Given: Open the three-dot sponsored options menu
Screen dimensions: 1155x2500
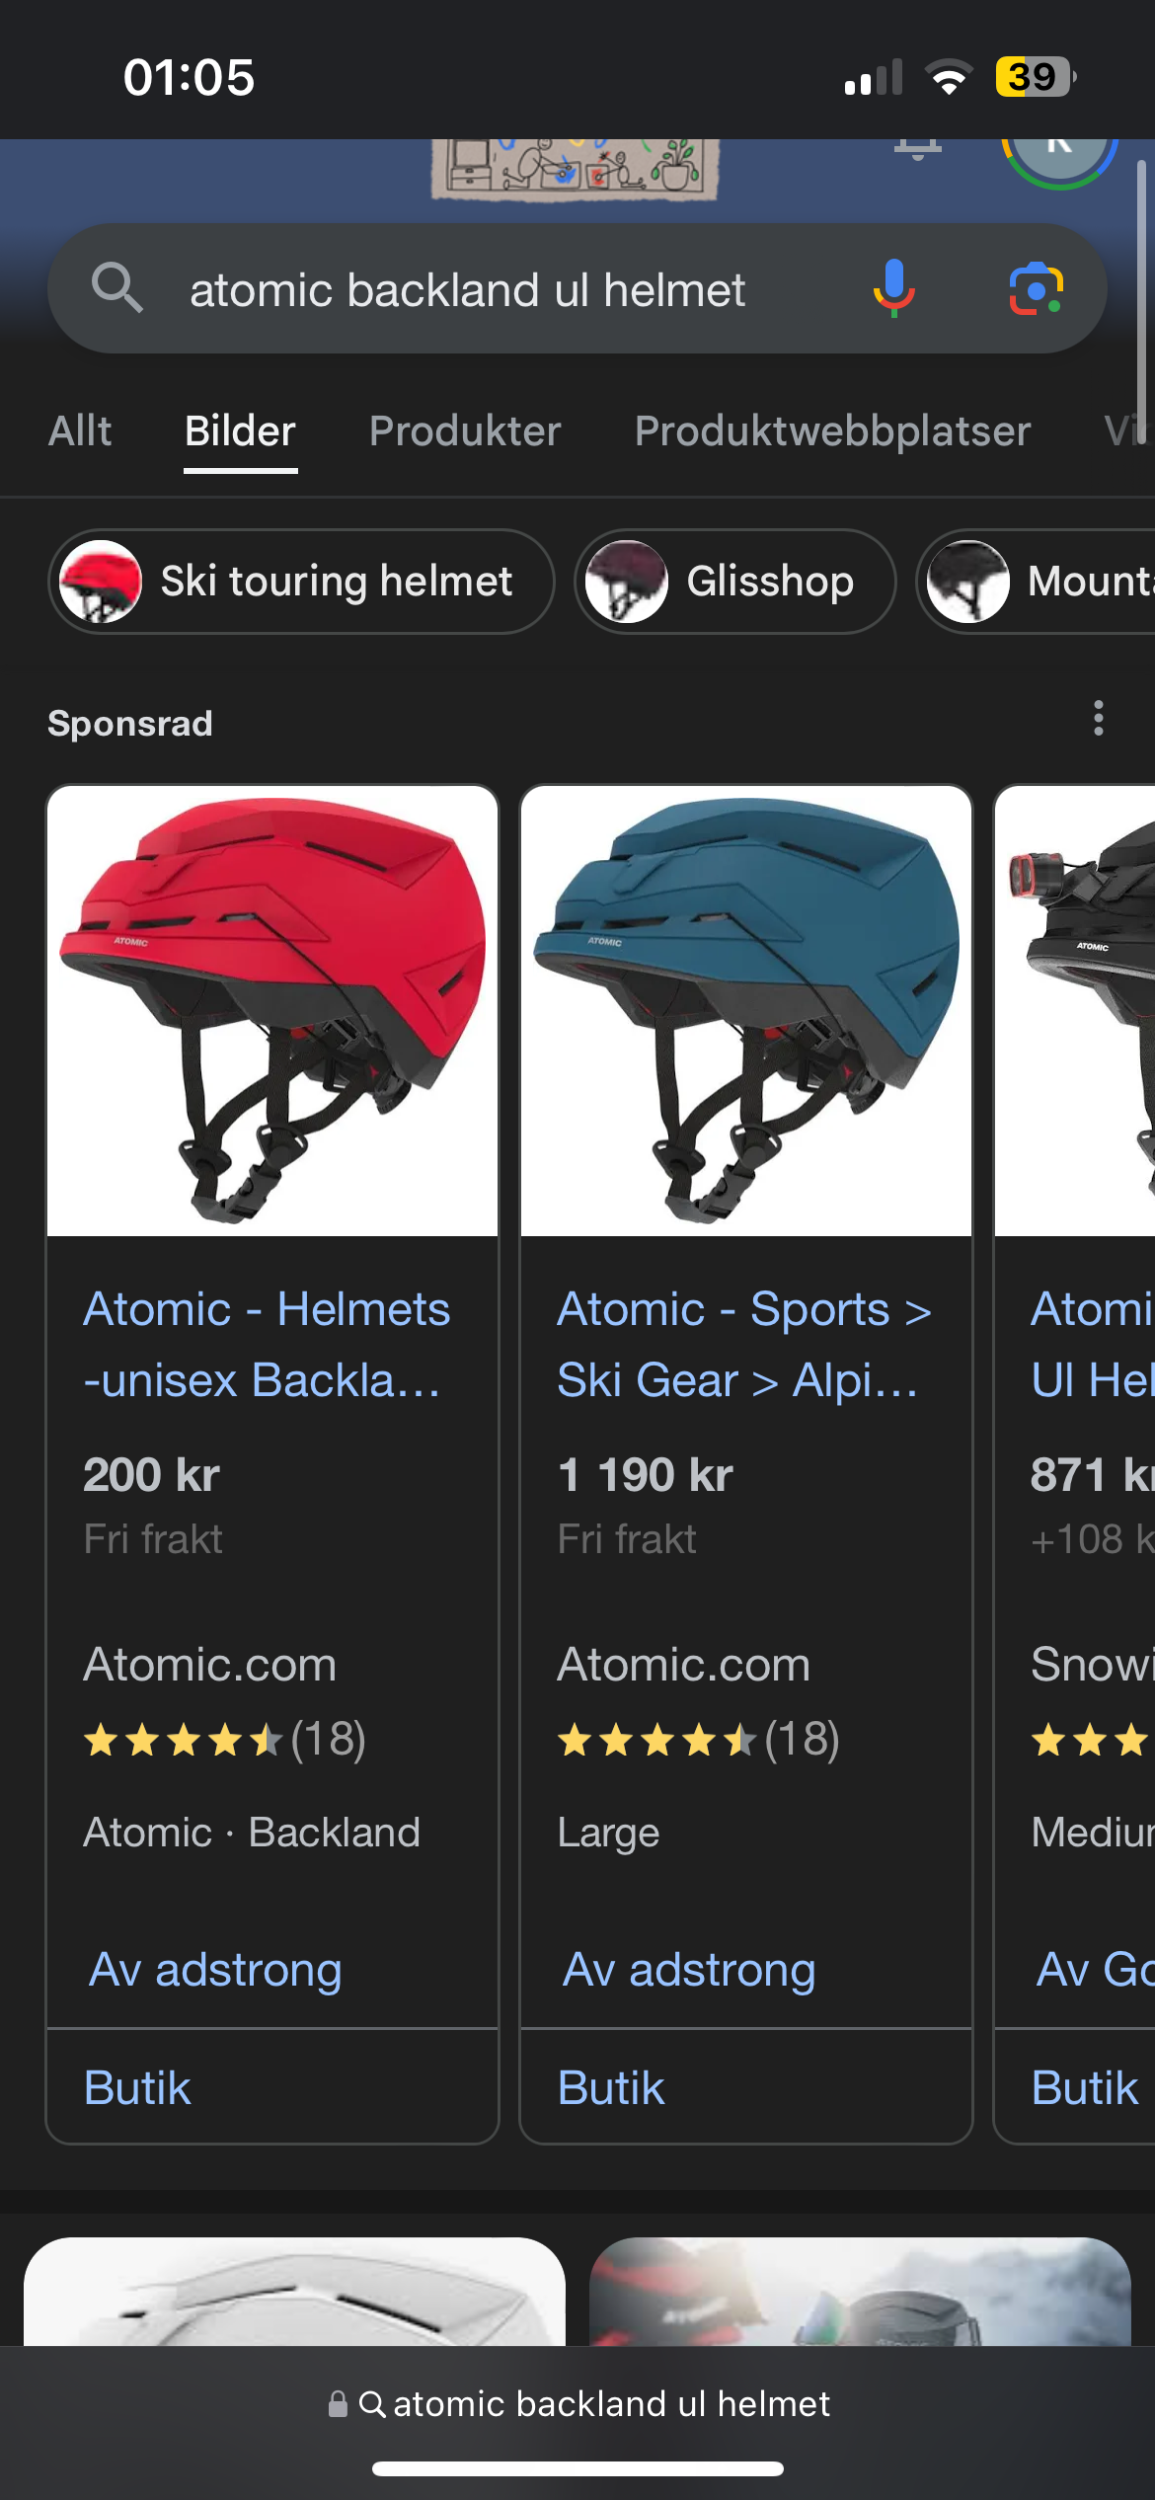Looking at the screenshot, I should (1098, 718).
